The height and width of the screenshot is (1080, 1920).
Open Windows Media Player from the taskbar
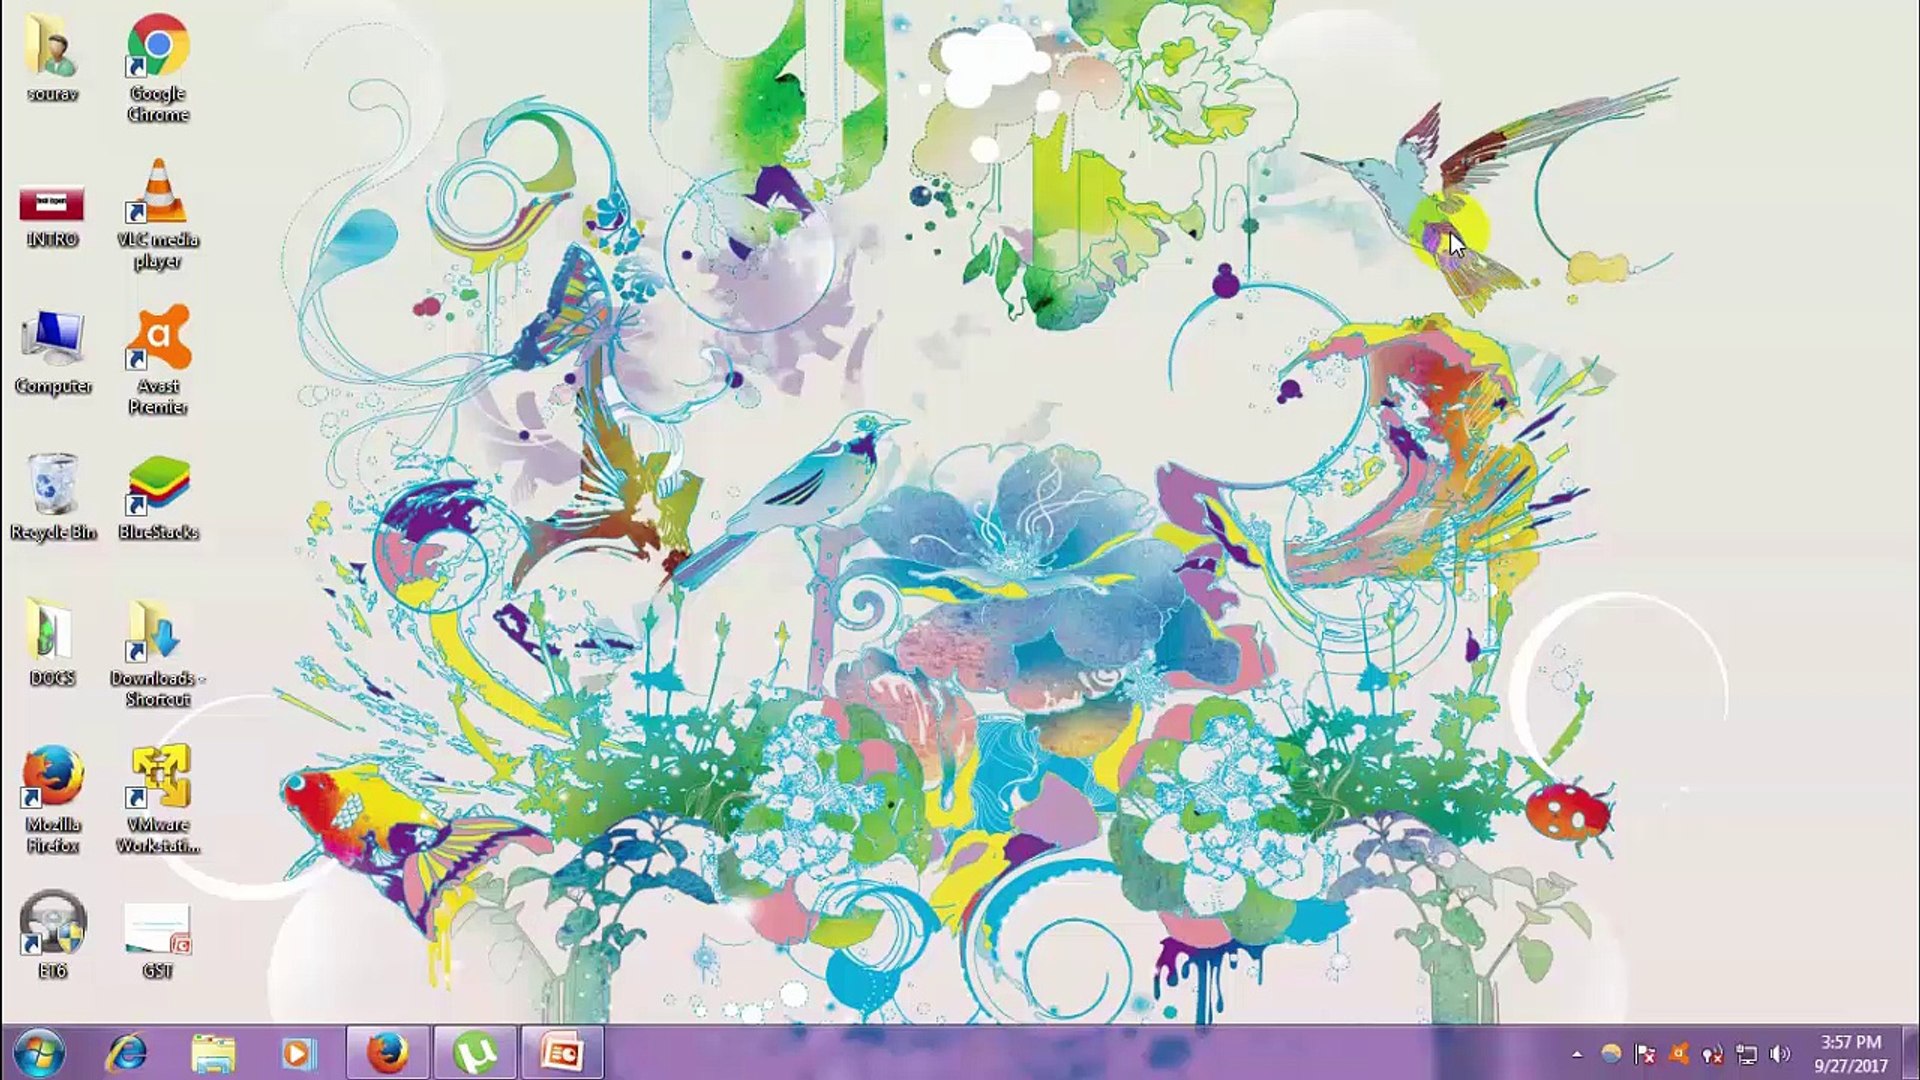[x=297, y=1053]
